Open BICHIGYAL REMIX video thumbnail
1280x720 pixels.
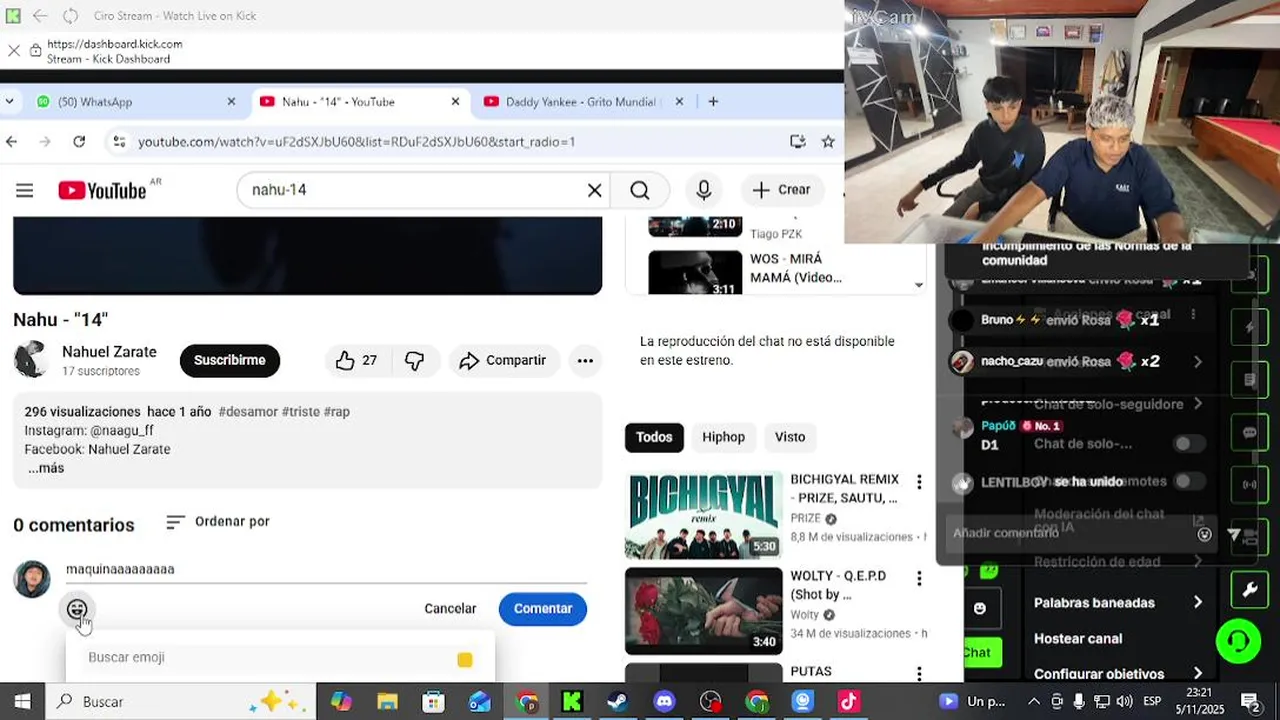703,515
